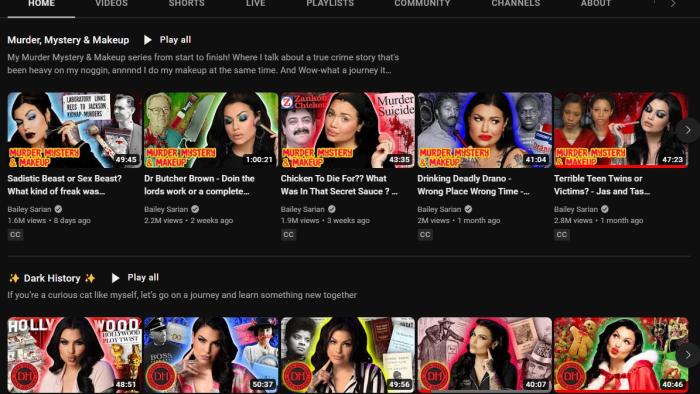Open the Dark History thumbnail lasting 50:37
Viewport: 700px width, 394px height.
tap(211, 355)
